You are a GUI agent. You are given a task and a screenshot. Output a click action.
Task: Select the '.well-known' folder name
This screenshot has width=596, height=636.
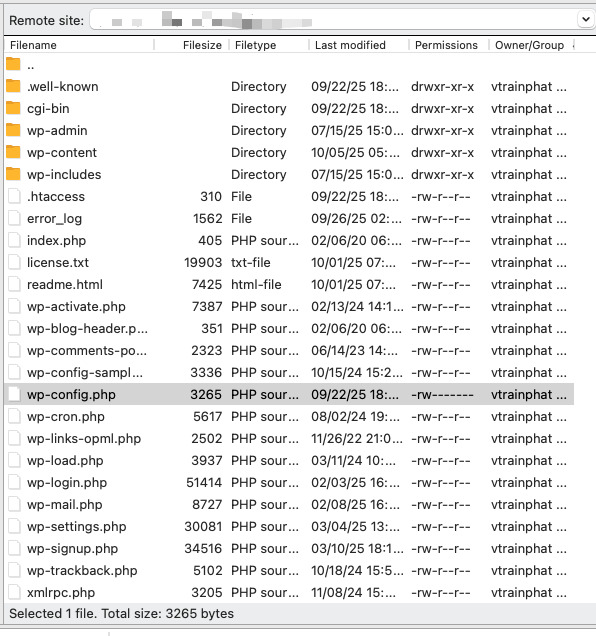coord(62,86)
